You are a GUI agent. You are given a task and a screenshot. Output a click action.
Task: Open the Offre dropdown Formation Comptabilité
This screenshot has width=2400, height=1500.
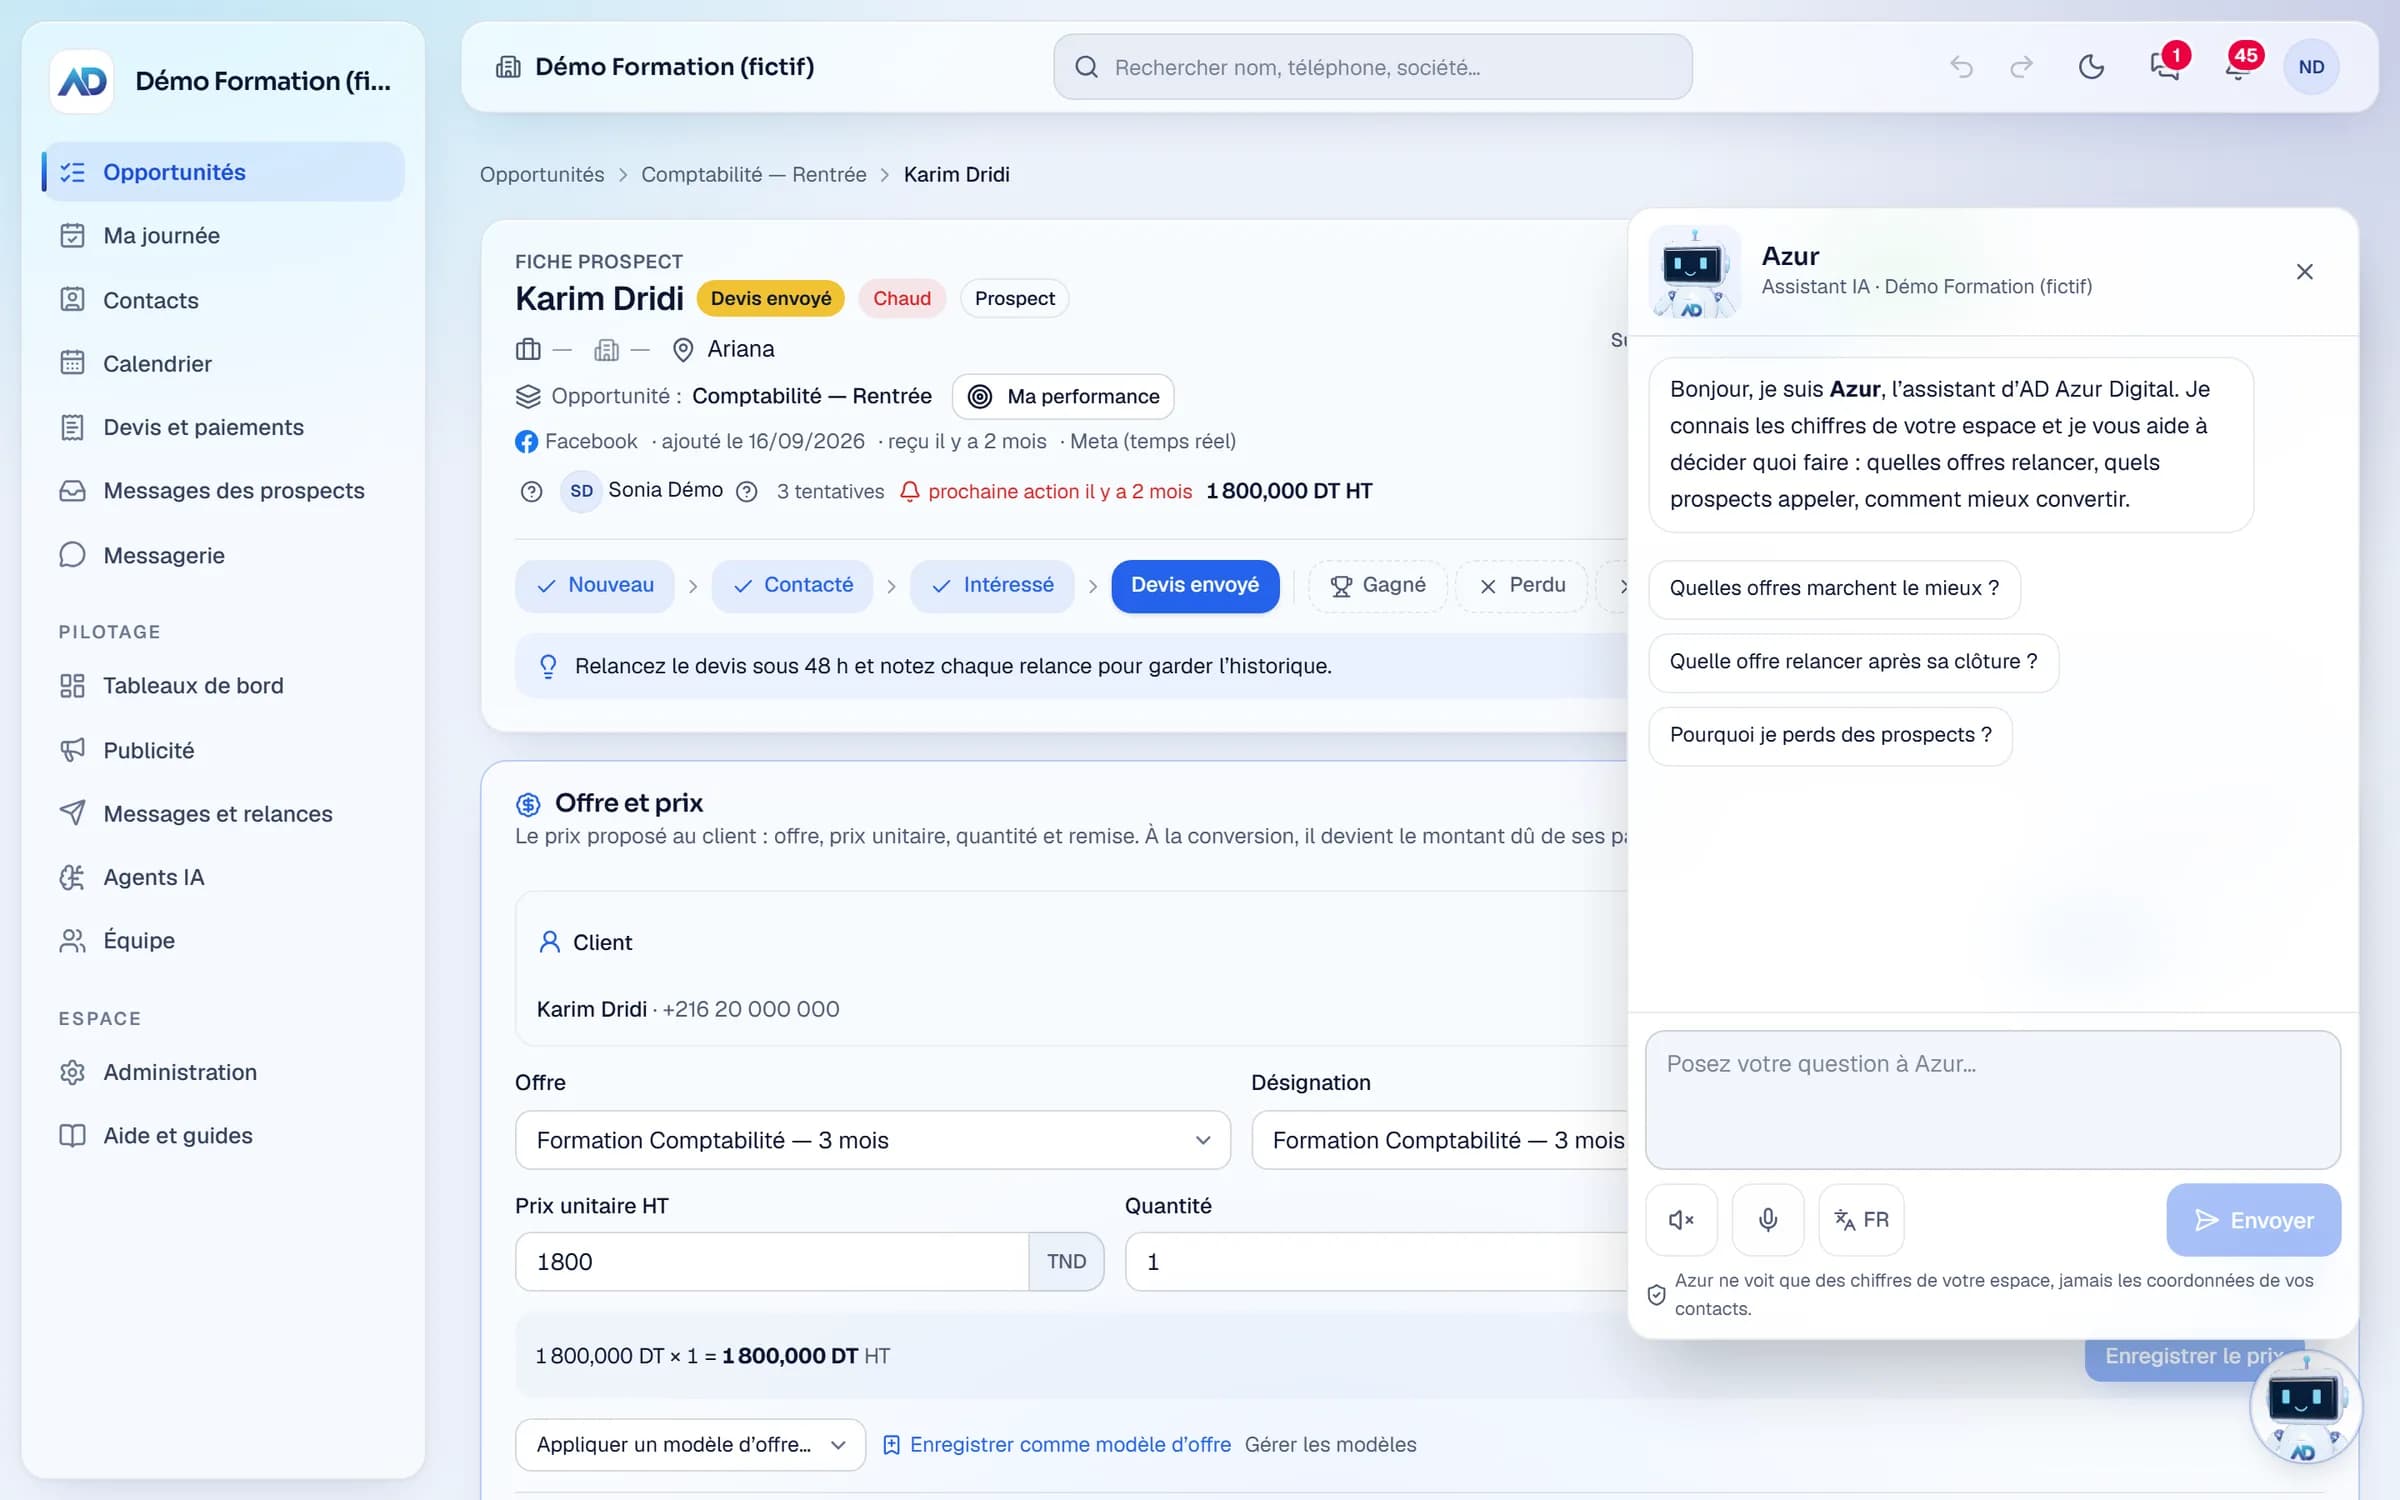point(872,1140)
